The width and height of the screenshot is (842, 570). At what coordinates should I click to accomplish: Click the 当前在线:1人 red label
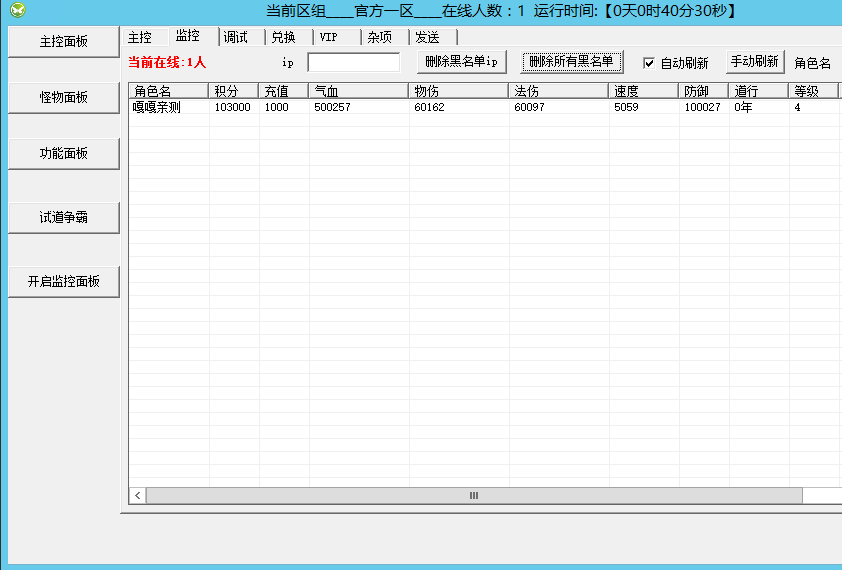point(167,62)
